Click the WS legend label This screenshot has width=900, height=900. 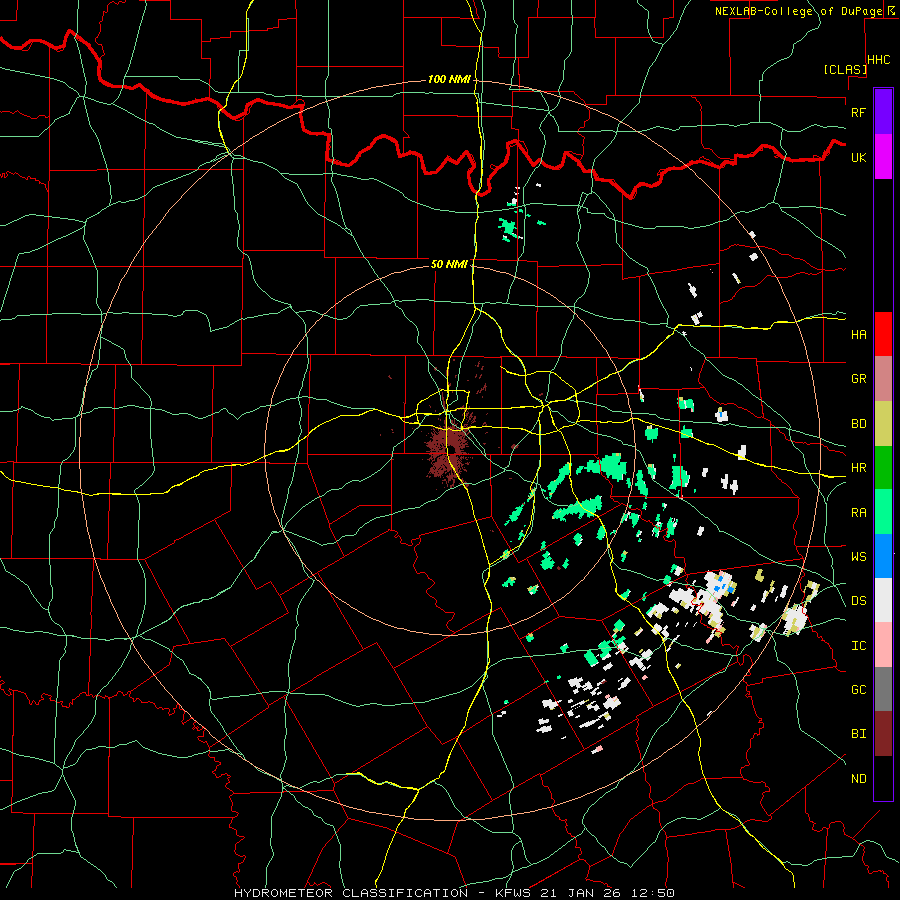click(858, 557)
